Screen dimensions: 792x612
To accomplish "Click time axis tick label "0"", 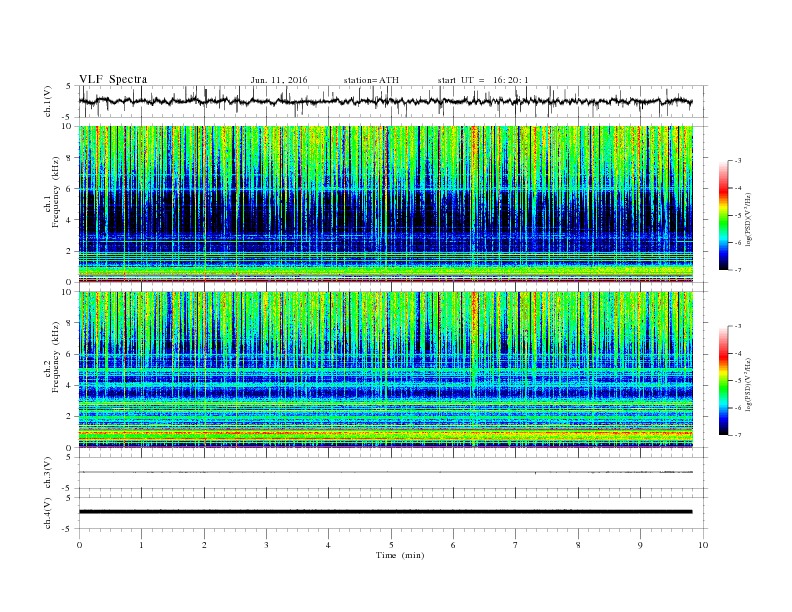I will click(79, 545).
